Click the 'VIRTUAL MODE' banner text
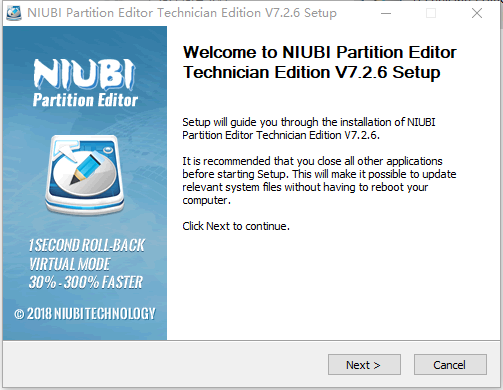The height and width of the screenshot is (390, 503). 69,264
